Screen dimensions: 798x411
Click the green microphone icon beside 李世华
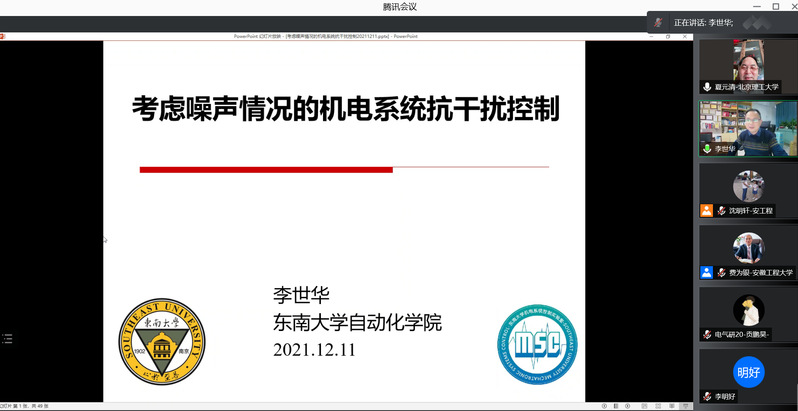click(707, 149)
